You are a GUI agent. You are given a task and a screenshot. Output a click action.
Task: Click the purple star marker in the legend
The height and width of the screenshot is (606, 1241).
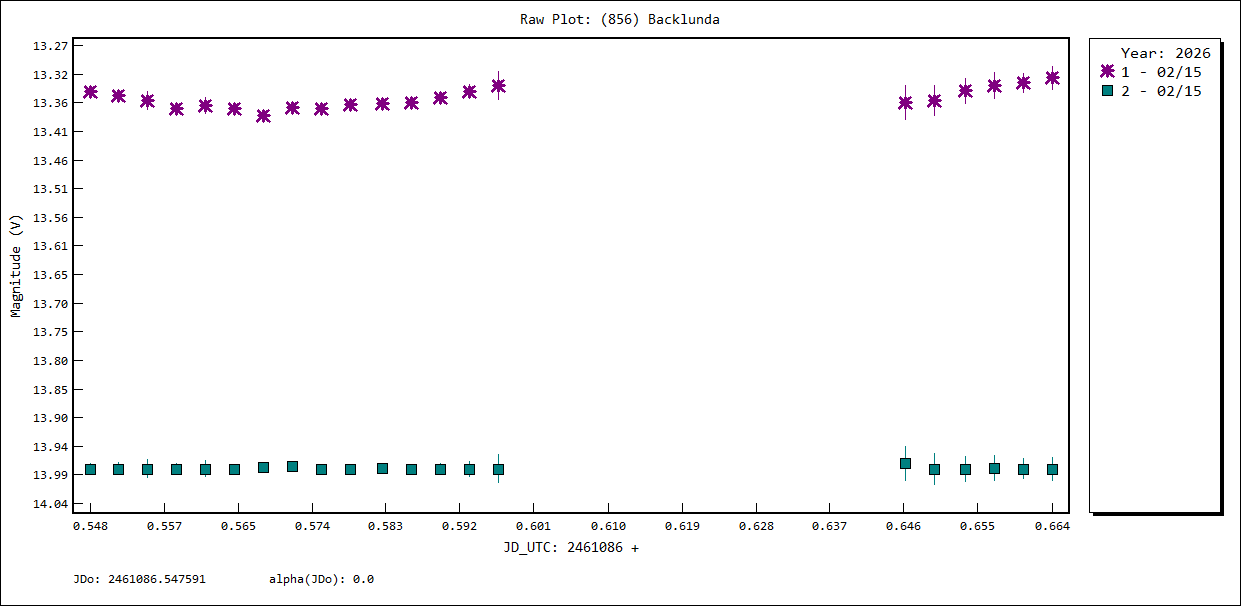[1107, 72]
